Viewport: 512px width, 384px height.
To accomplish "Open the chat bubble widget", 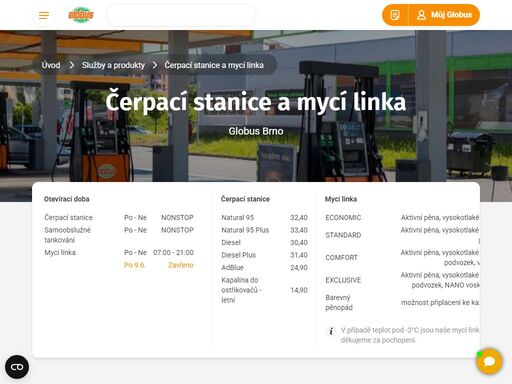I will click(489, 361).
